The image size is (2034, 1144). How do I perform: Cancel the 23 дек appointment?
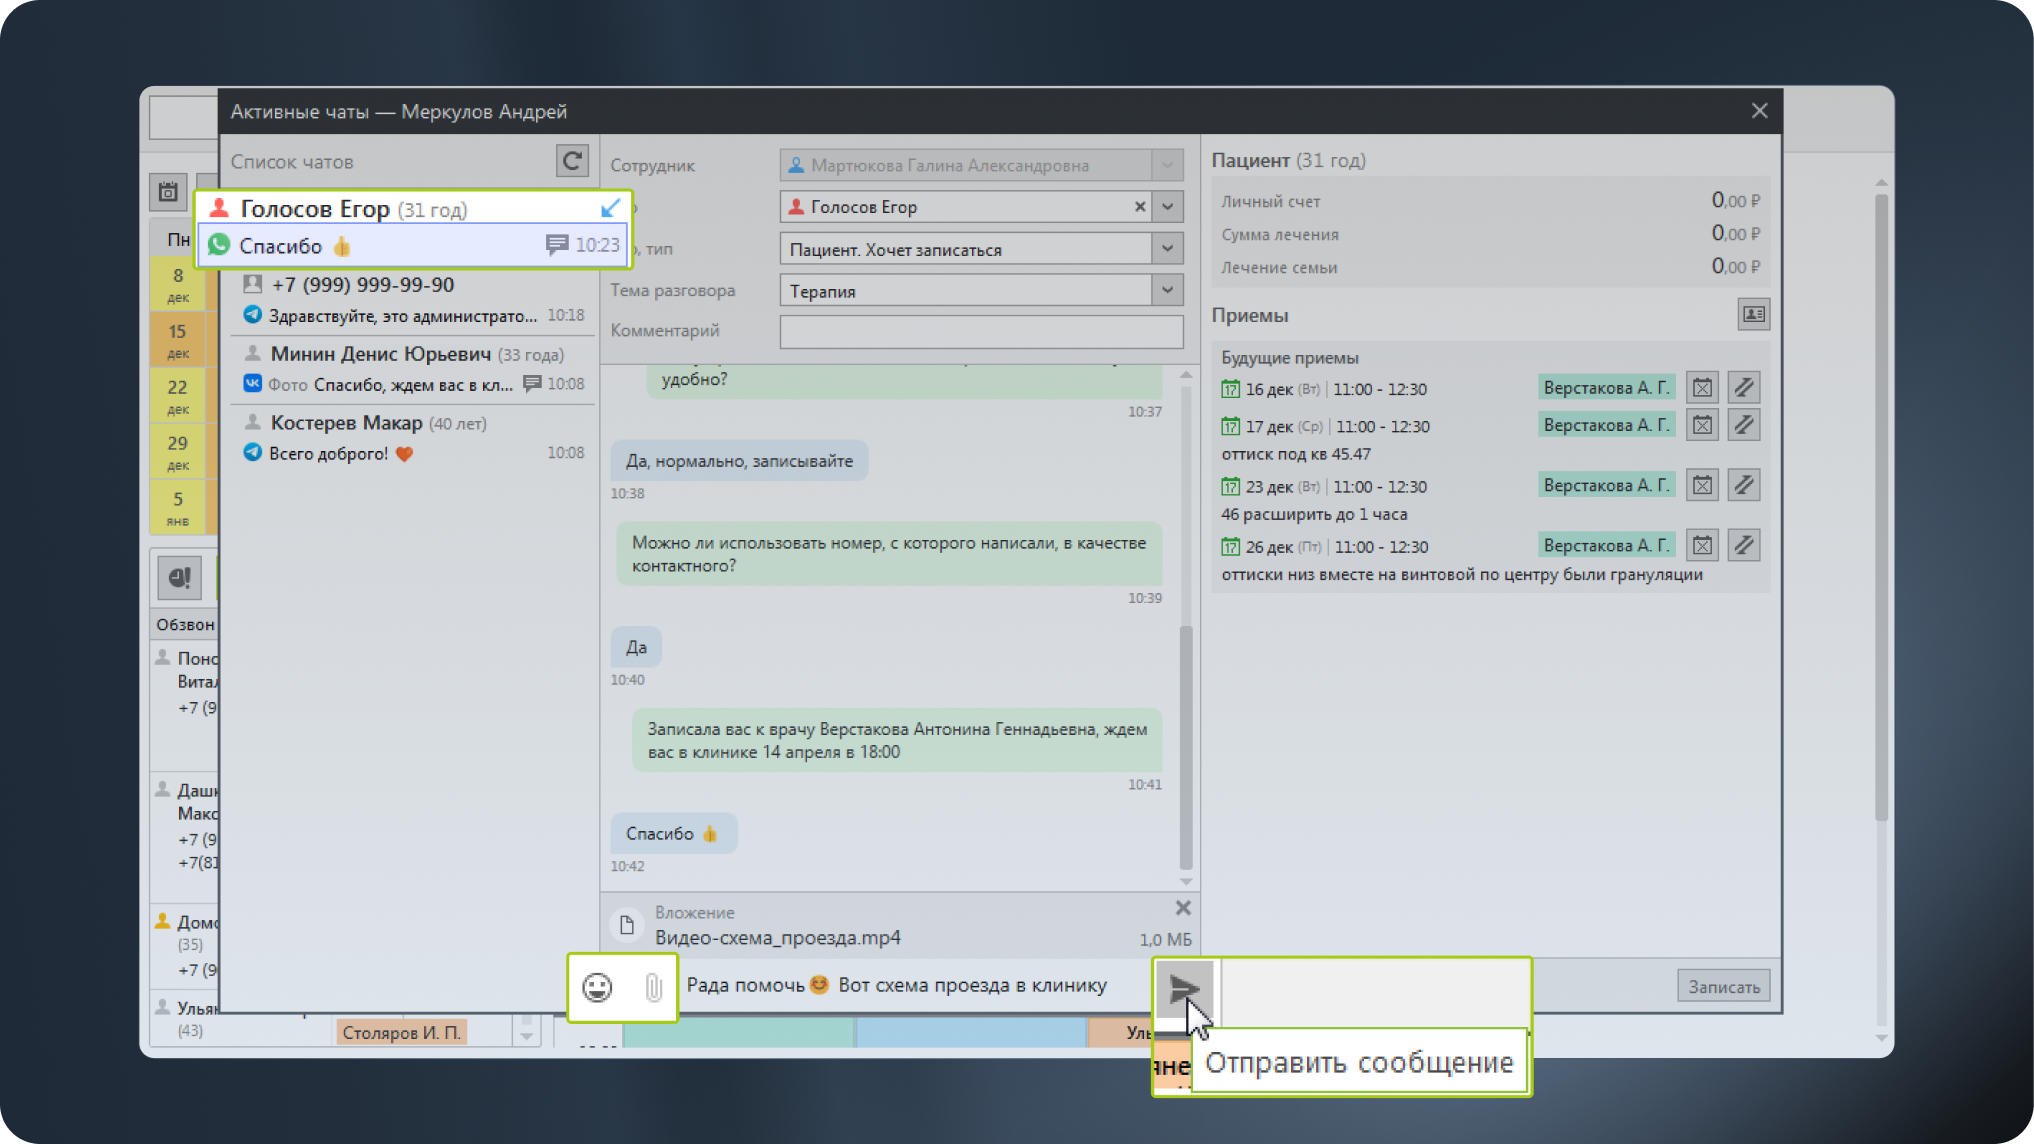click(1702, 486)
